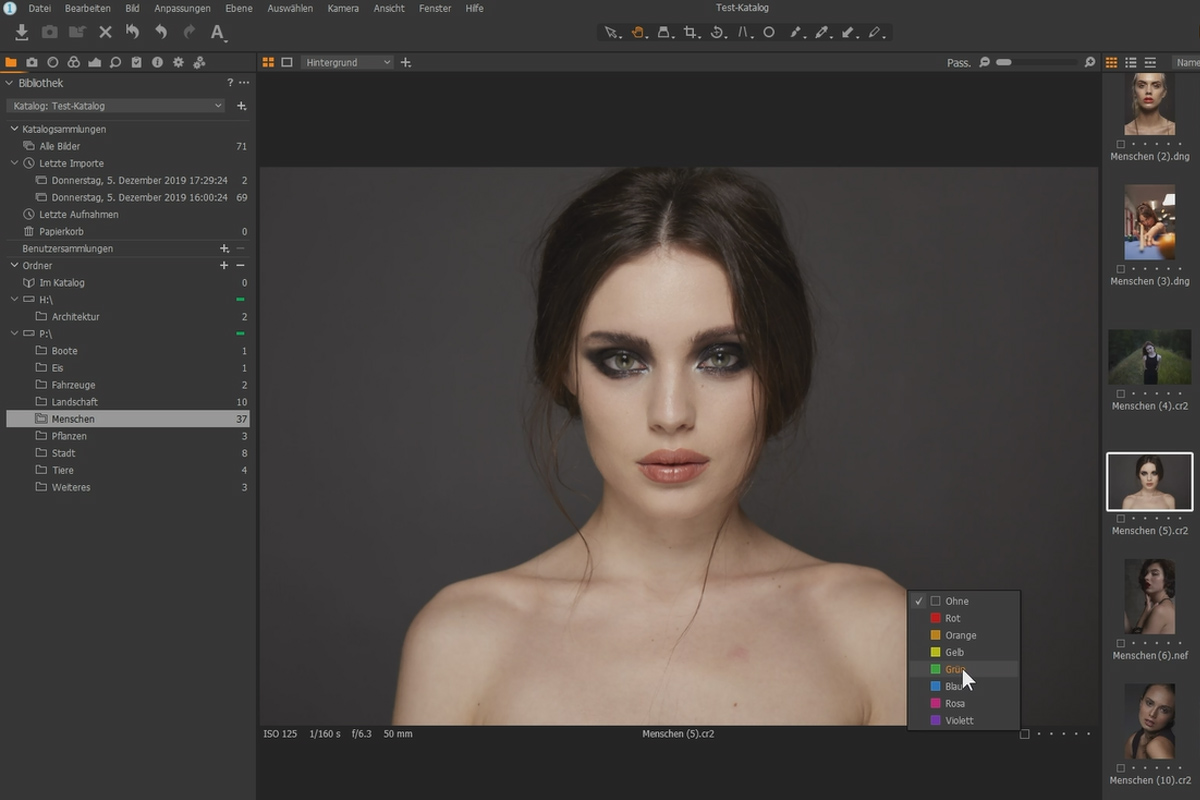Click the Import images toolbar icon
The width and height of the screenshot is (1200, 800).
click(22, 32)
